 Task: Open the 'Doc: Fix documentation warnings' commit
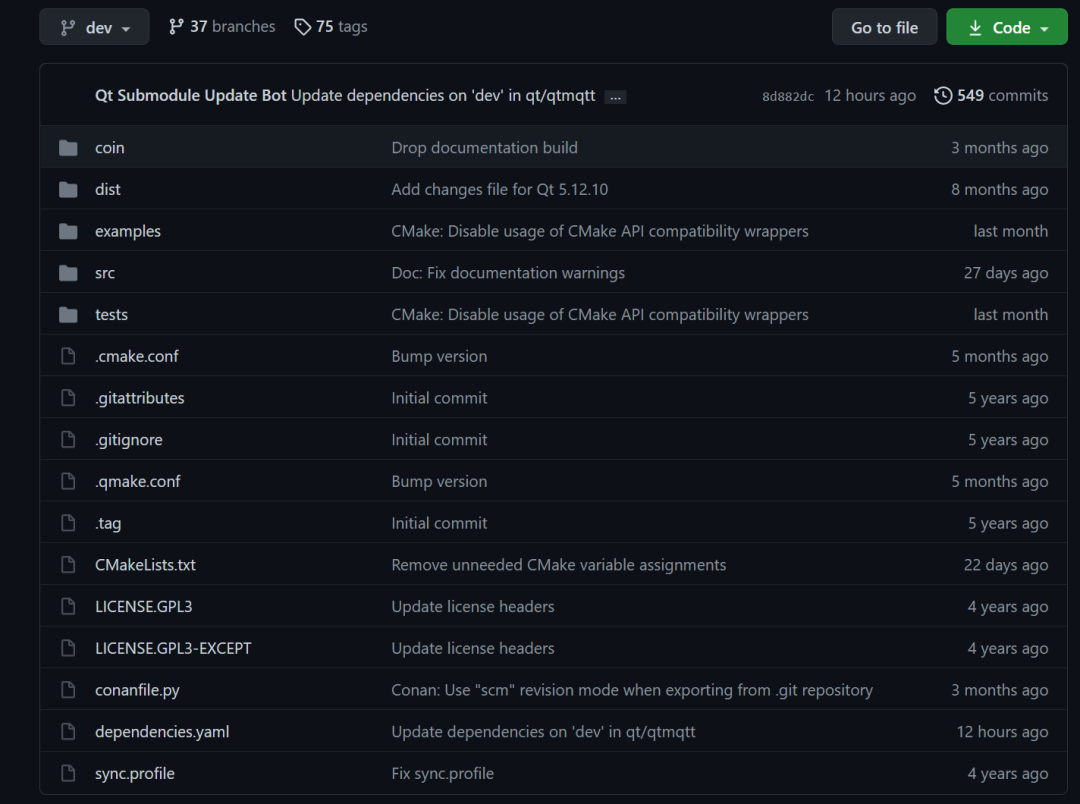coord(508,273)
